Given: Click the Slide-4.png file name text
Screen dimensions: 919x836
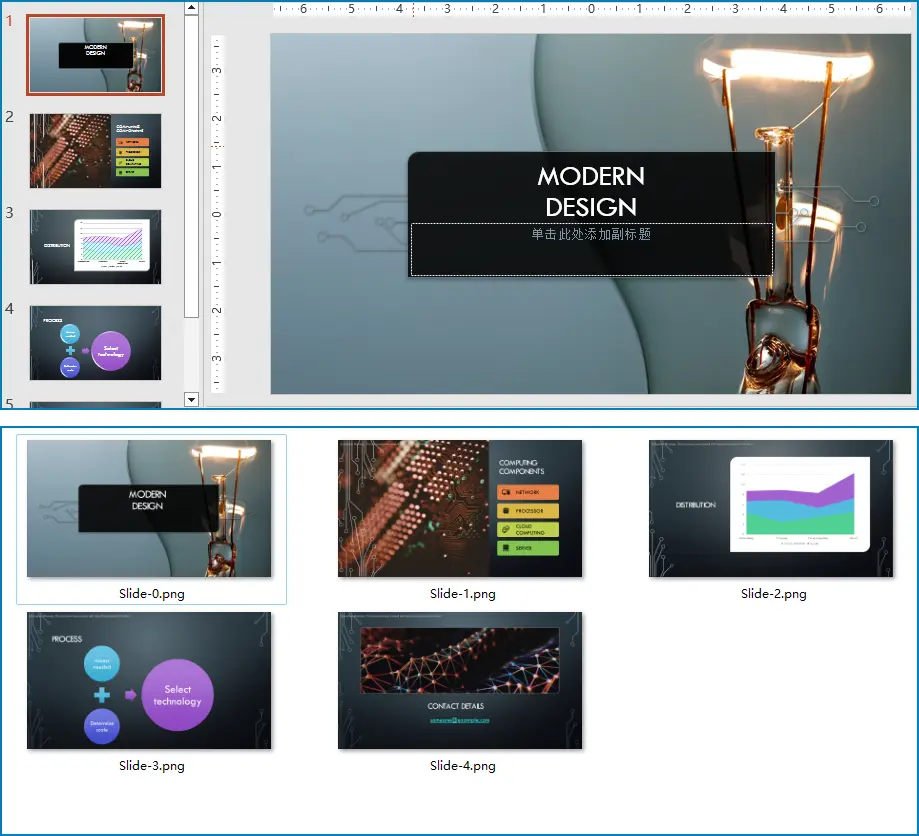Looking at the screenshot, I should point(462,766).
